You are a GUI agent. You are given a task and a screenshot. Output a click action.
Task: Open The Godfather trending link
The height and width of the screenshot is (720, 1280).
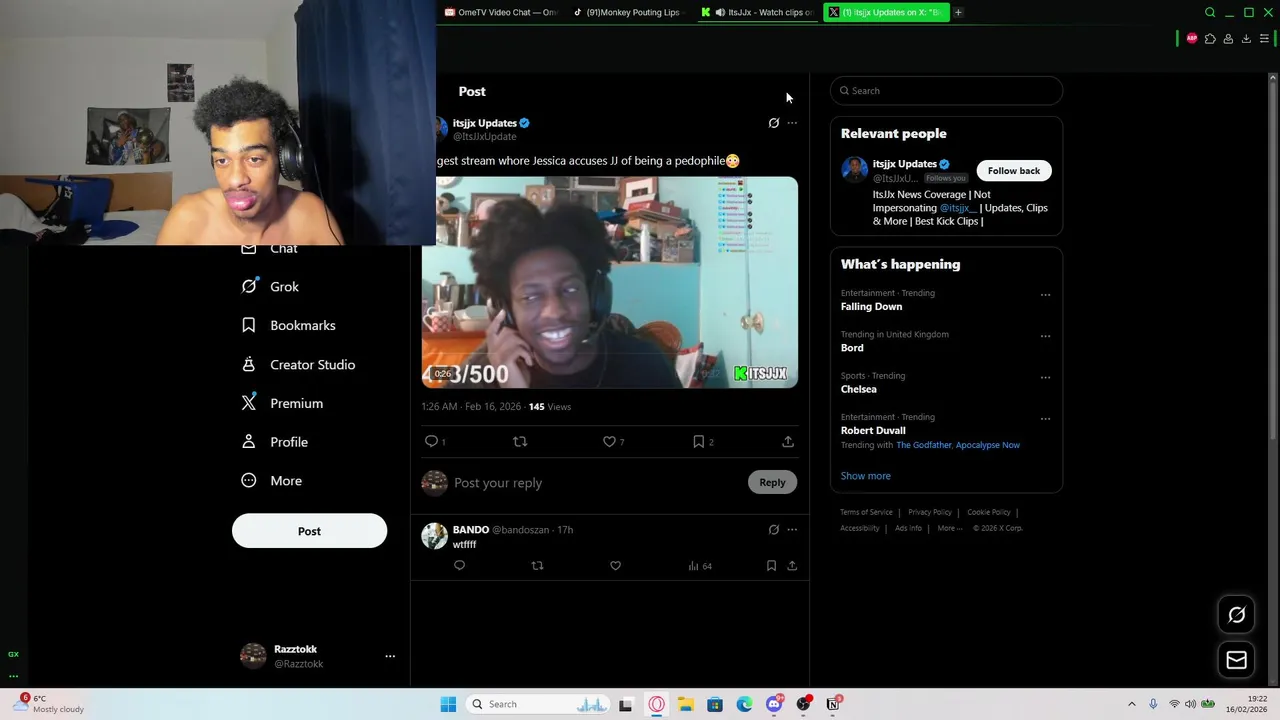pos(923,445)
